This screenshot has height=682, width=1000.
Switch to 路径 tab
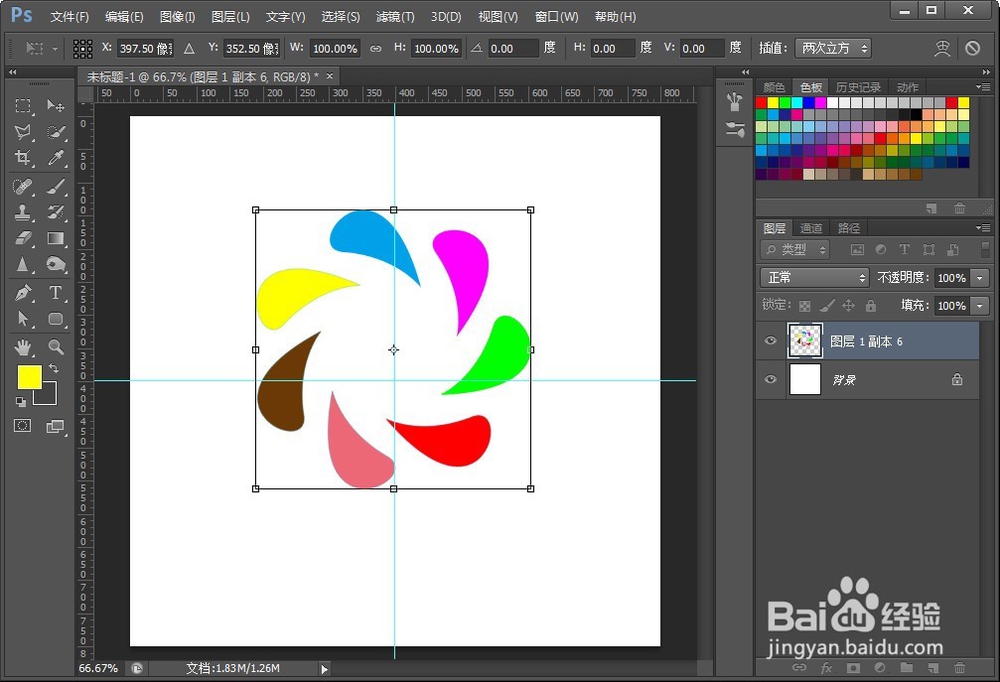(848, 228)
